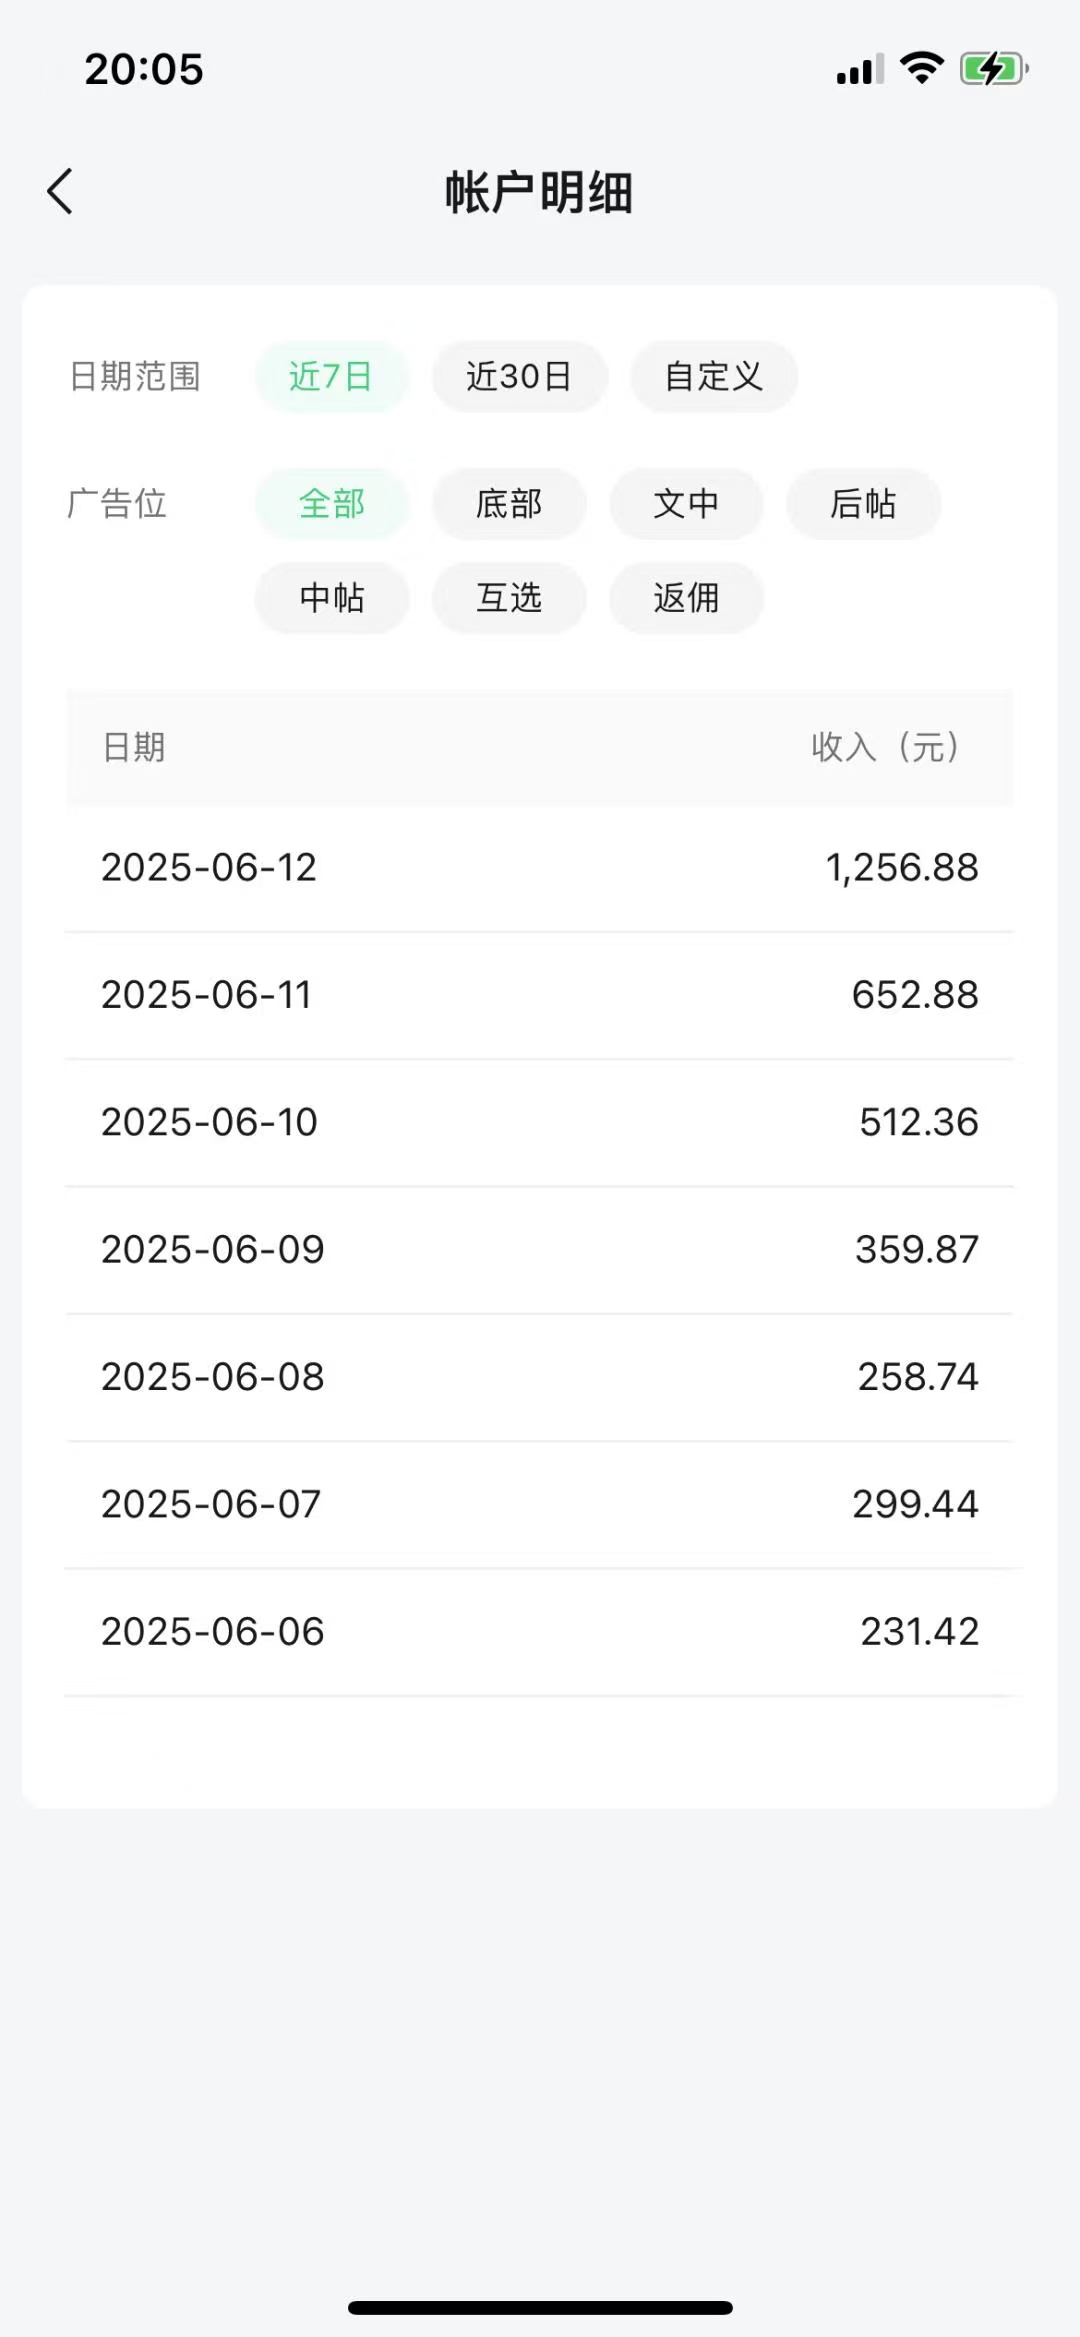Image resolution: width=1080 pixels, height=2337 pixels.
Task: Tap the 2025-06-09 row
Action: pyautogui.click(x=540, y=1250)
